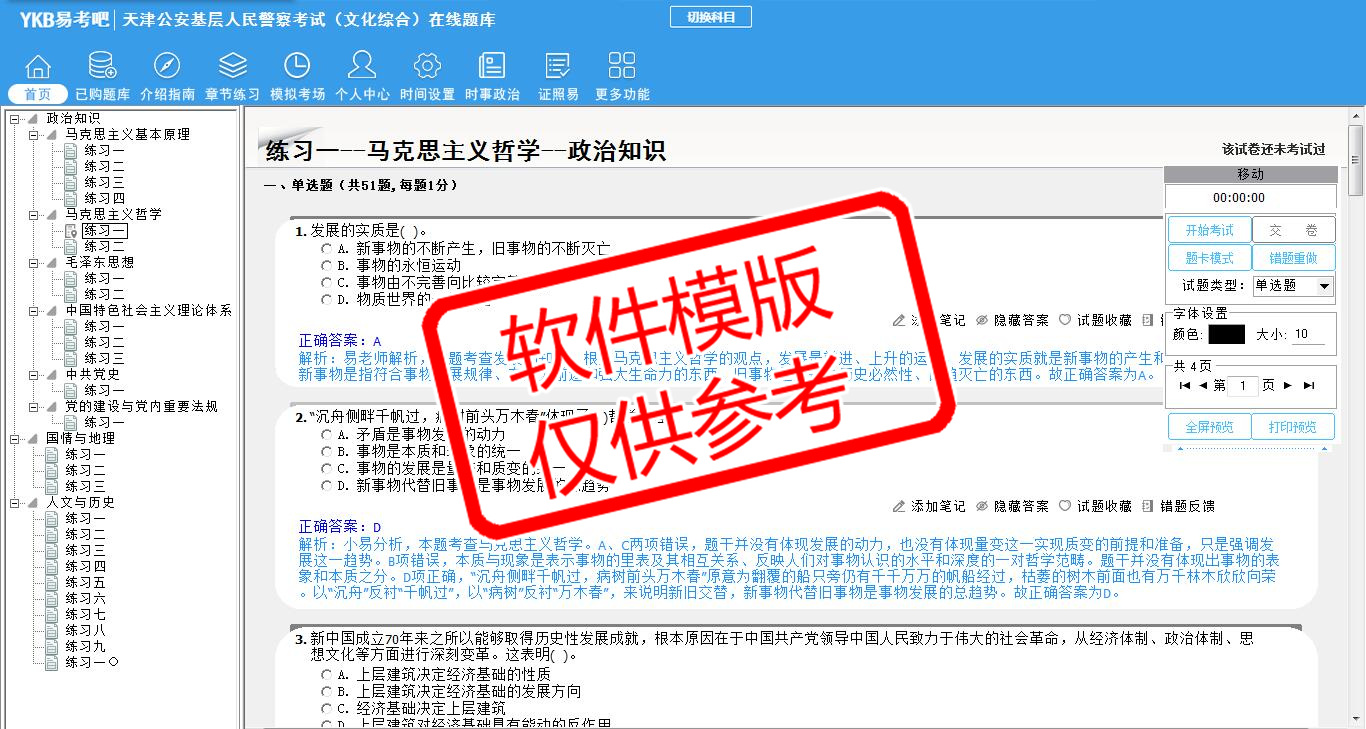The height and width of the screenshot is (729, 1366).
Task: Open 练习一 under 中共党史
Action: coord(105,390)
